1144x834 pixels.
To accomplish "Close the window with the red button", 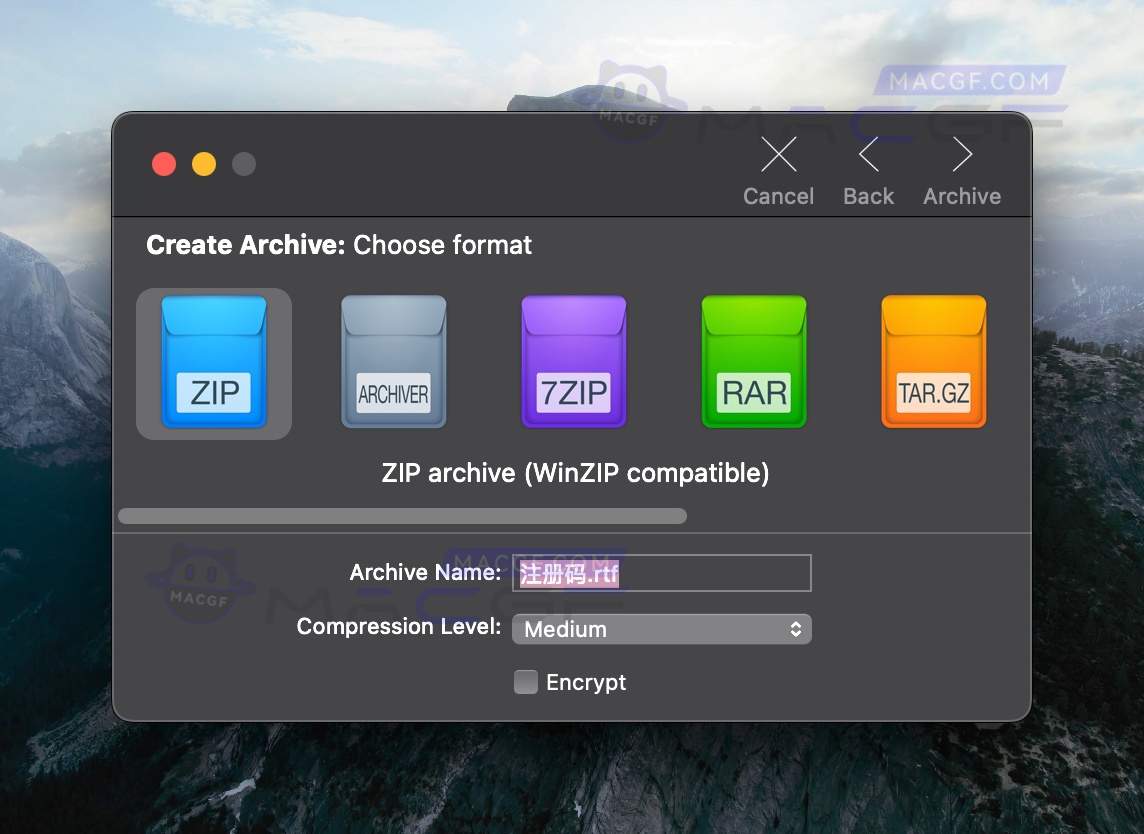I will tap(164, 164).
